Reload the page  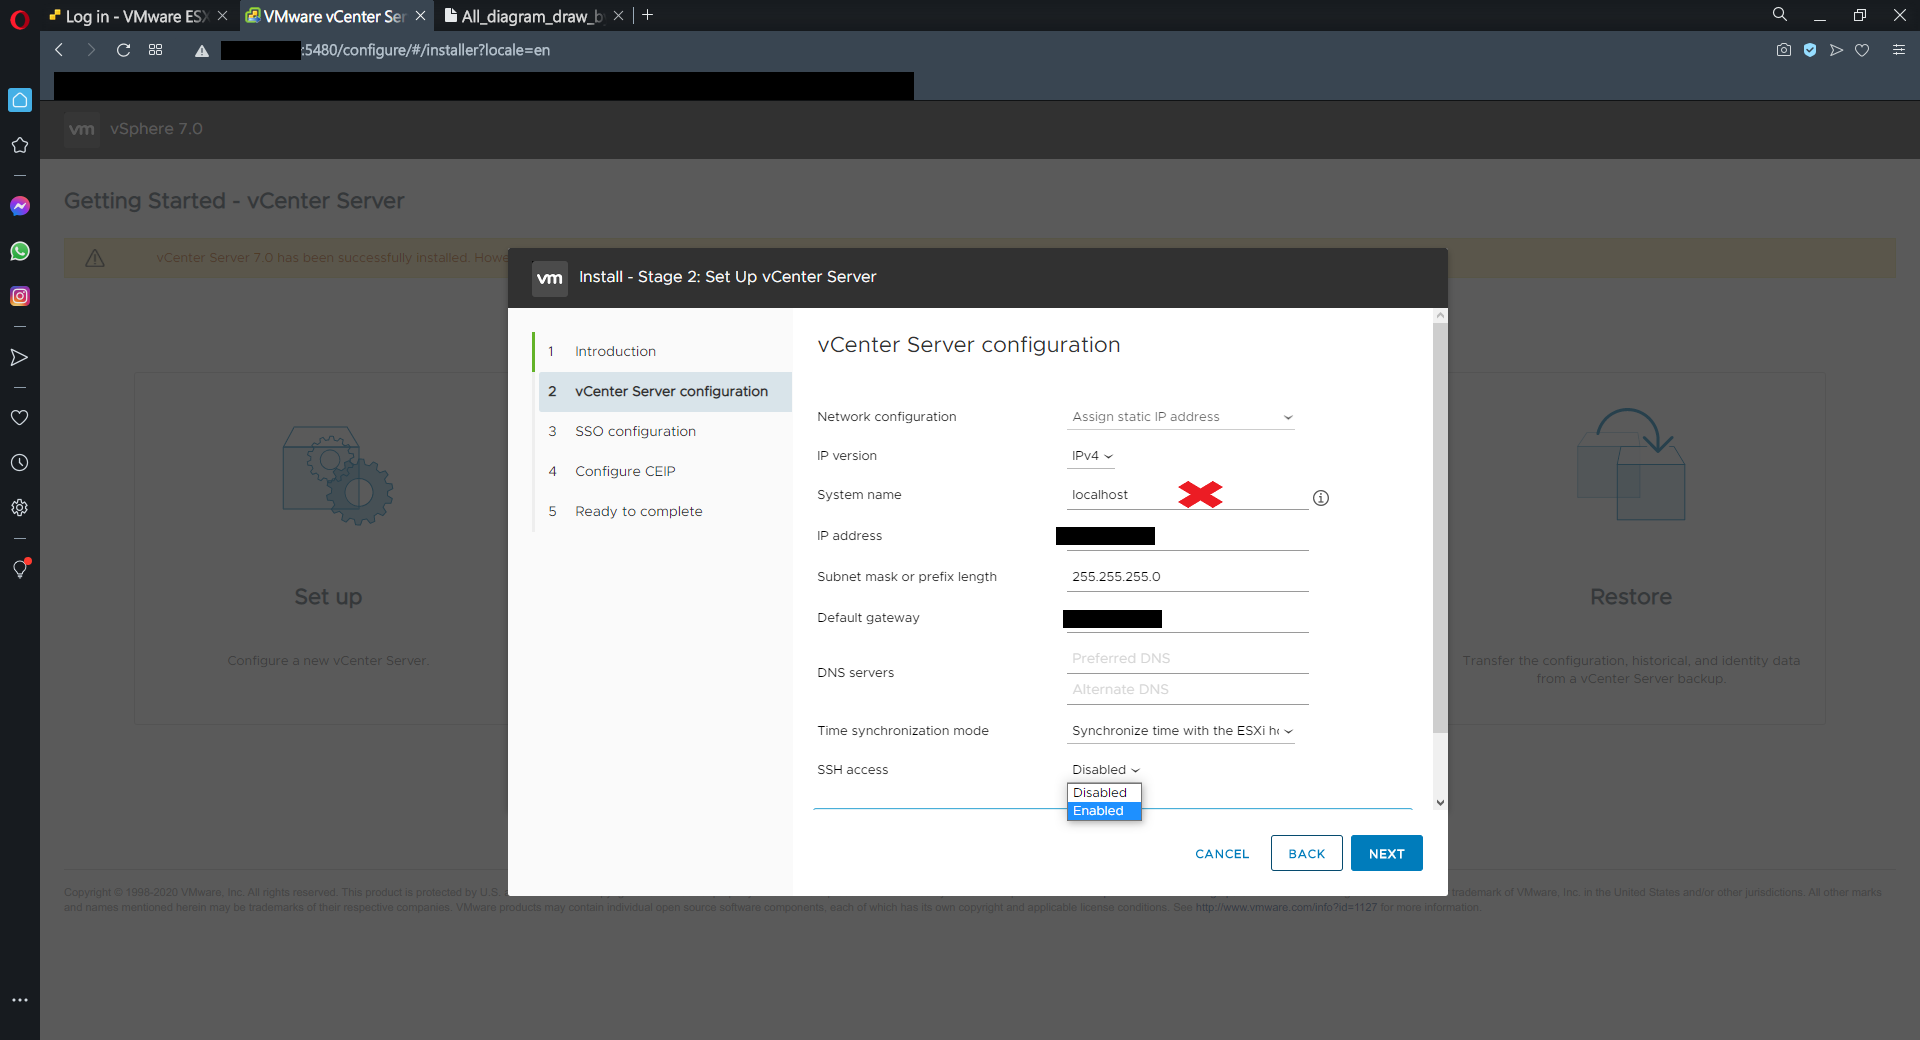pyautogui.click(x=123, y=50)
